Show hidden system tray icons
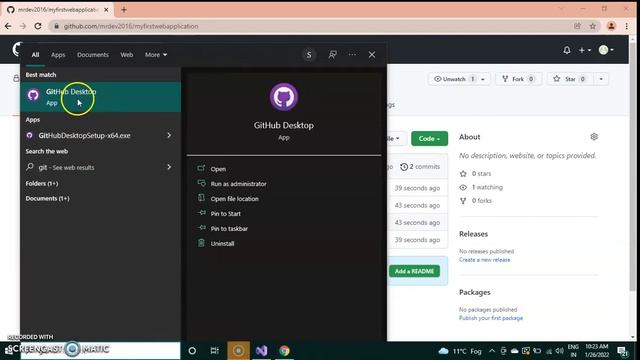The width and height of the screenshot is (640, 360). tap(492, 351)
